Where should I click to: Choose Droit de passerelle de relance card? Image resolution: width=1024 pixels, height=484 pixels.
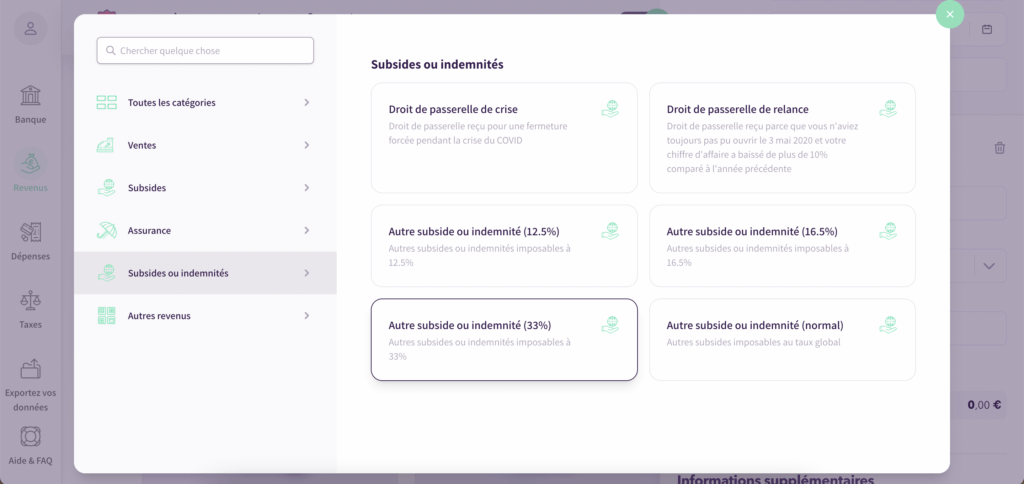(x=782, y=138)
